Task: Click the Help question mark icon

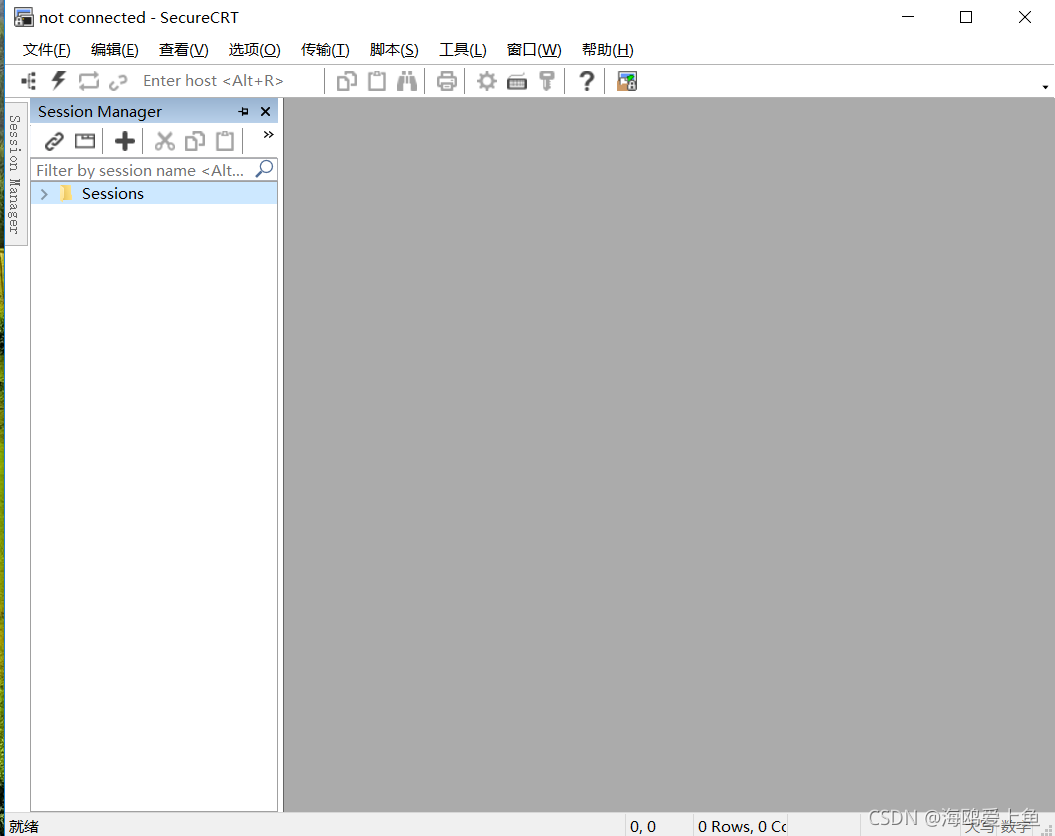Action: point(587,81)
